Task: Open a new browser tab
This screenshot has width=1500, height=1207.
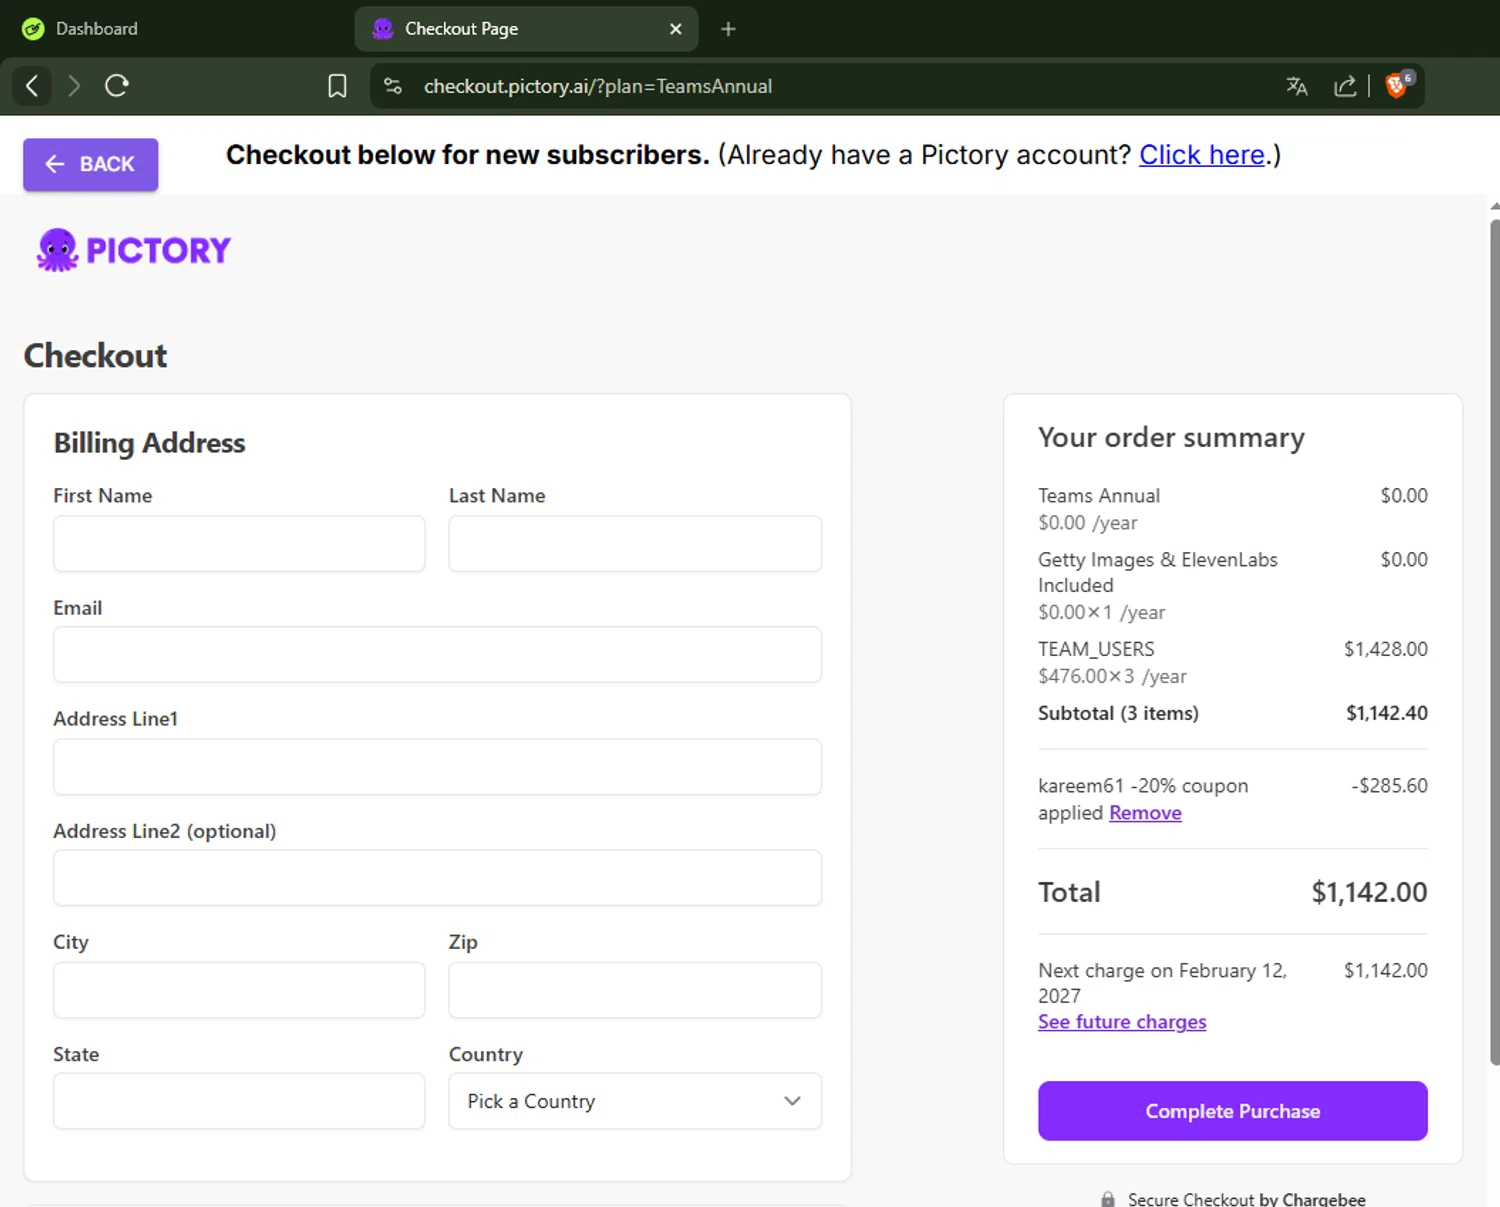Action: click(x=728, y=29)
